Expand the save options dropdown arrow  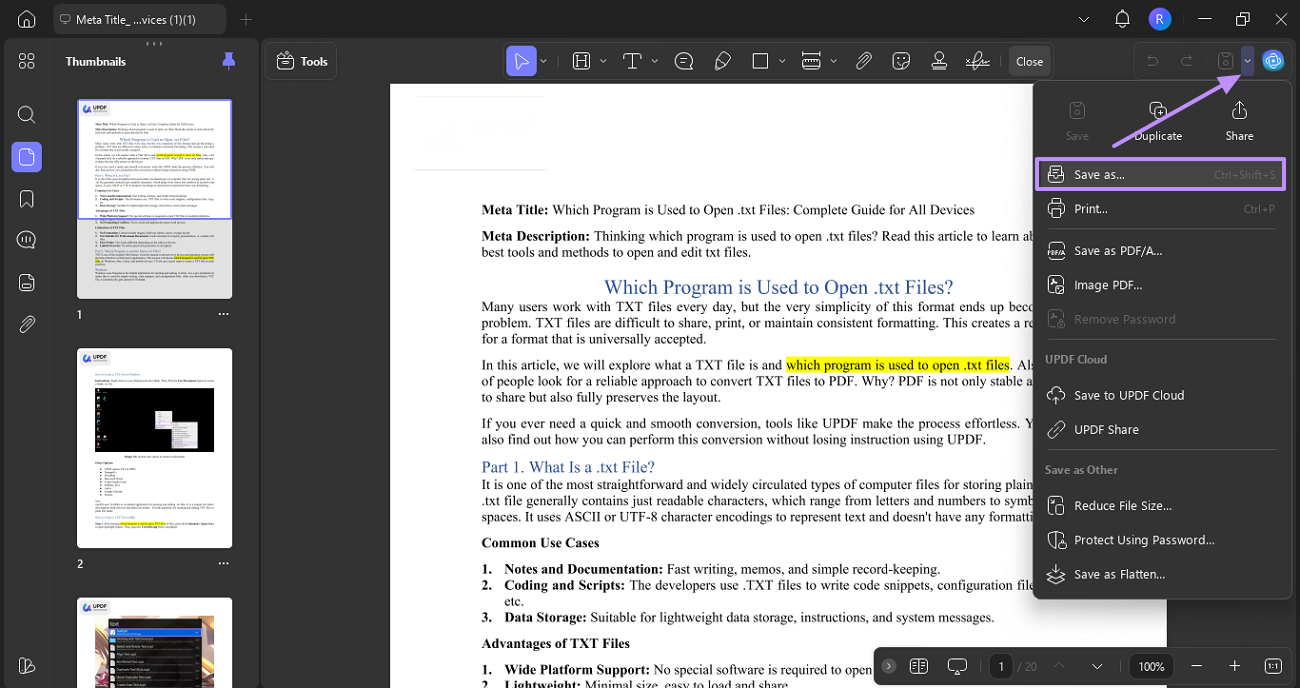[1248, 61]
